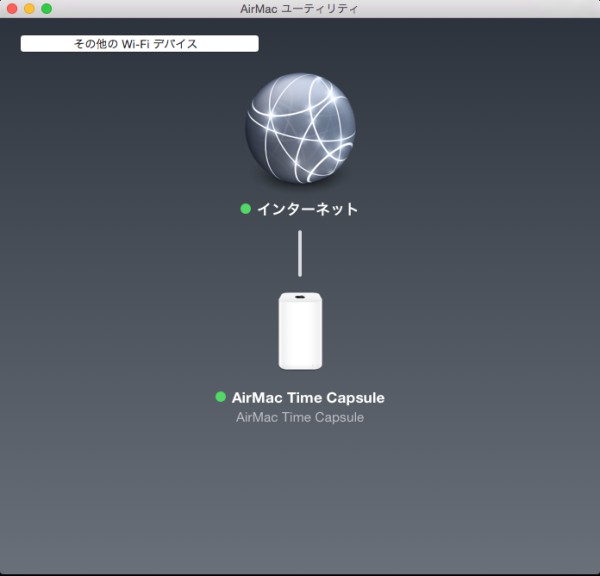Select the AirMac Time Capsule device icon
The height and width of the screenshot is (576, 600).
(x=300, y=331)
